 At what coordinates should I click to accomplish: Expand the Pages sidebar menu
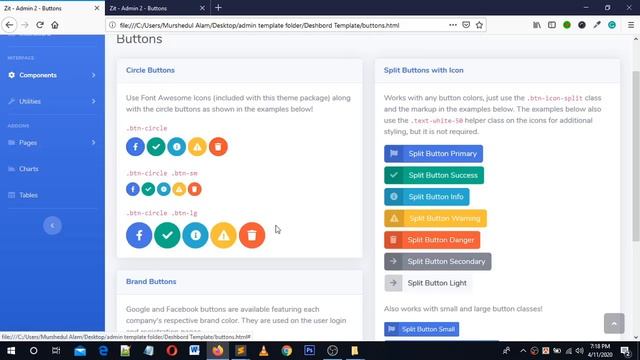coord(52,142)
